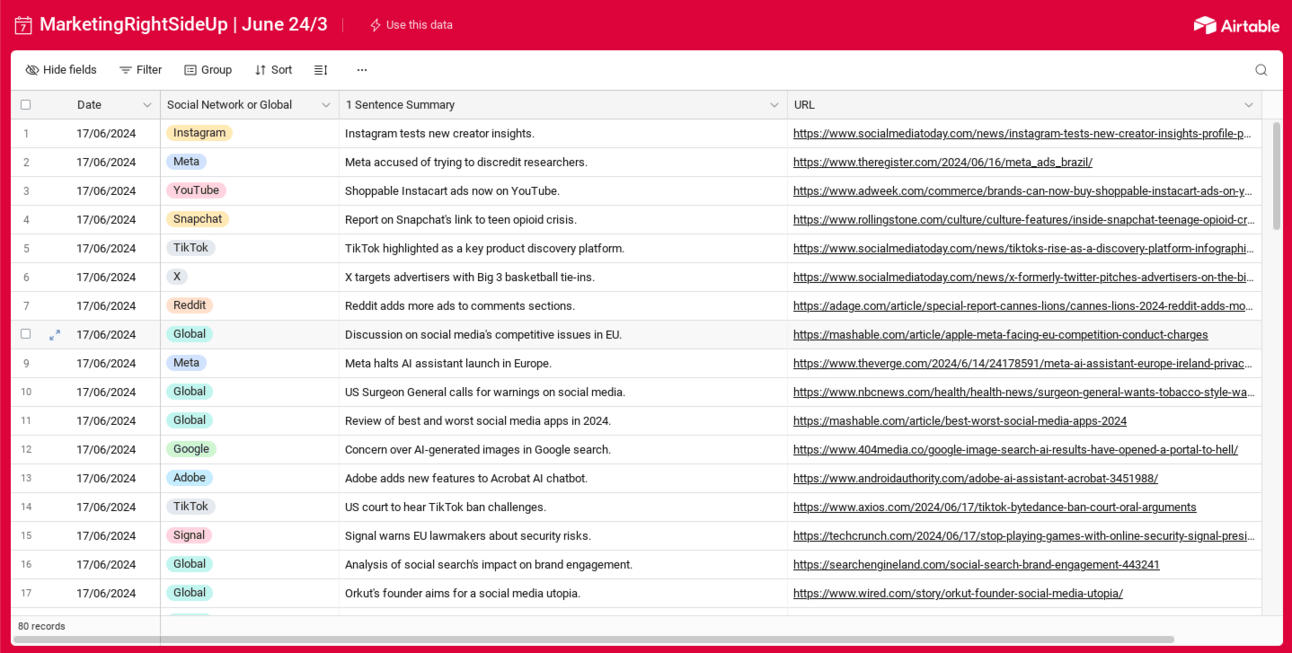Click the calendar icon beside the title

tap(23, 25)
